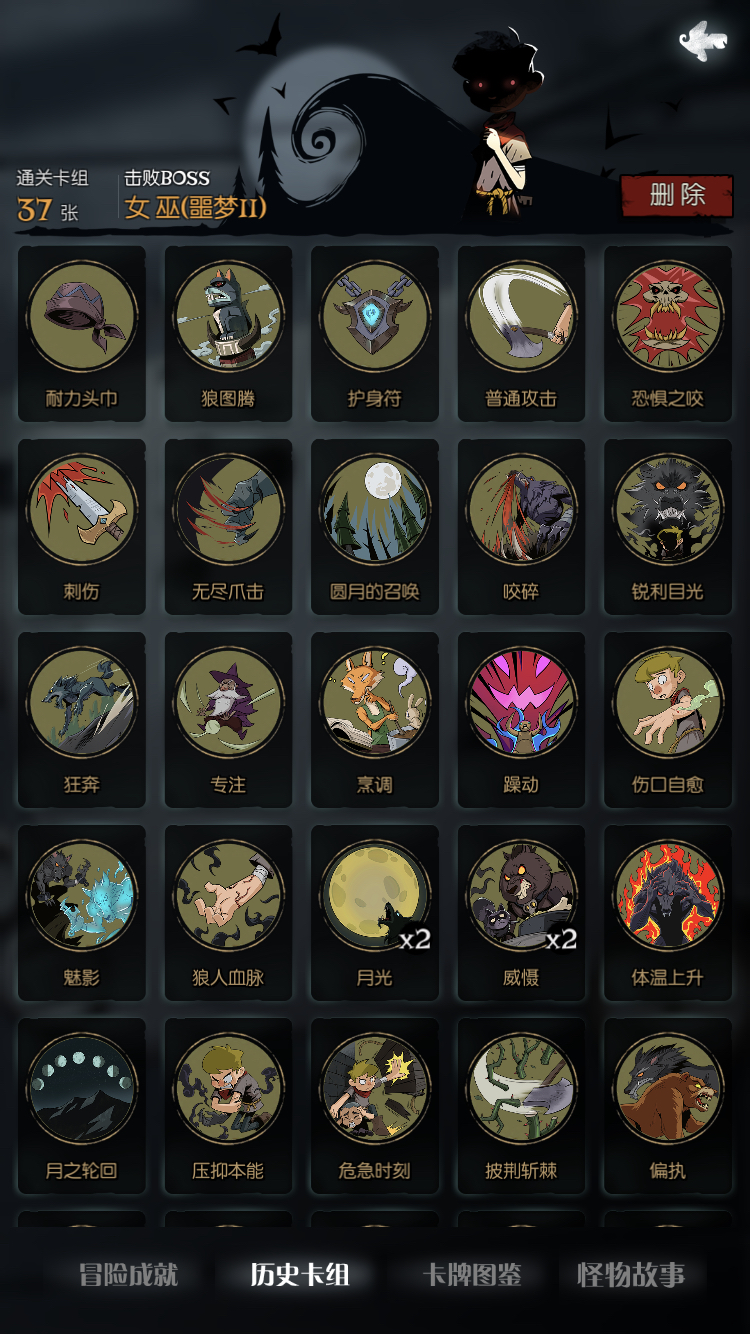Go to the 怪物故事 tab

pos(631,1275)
